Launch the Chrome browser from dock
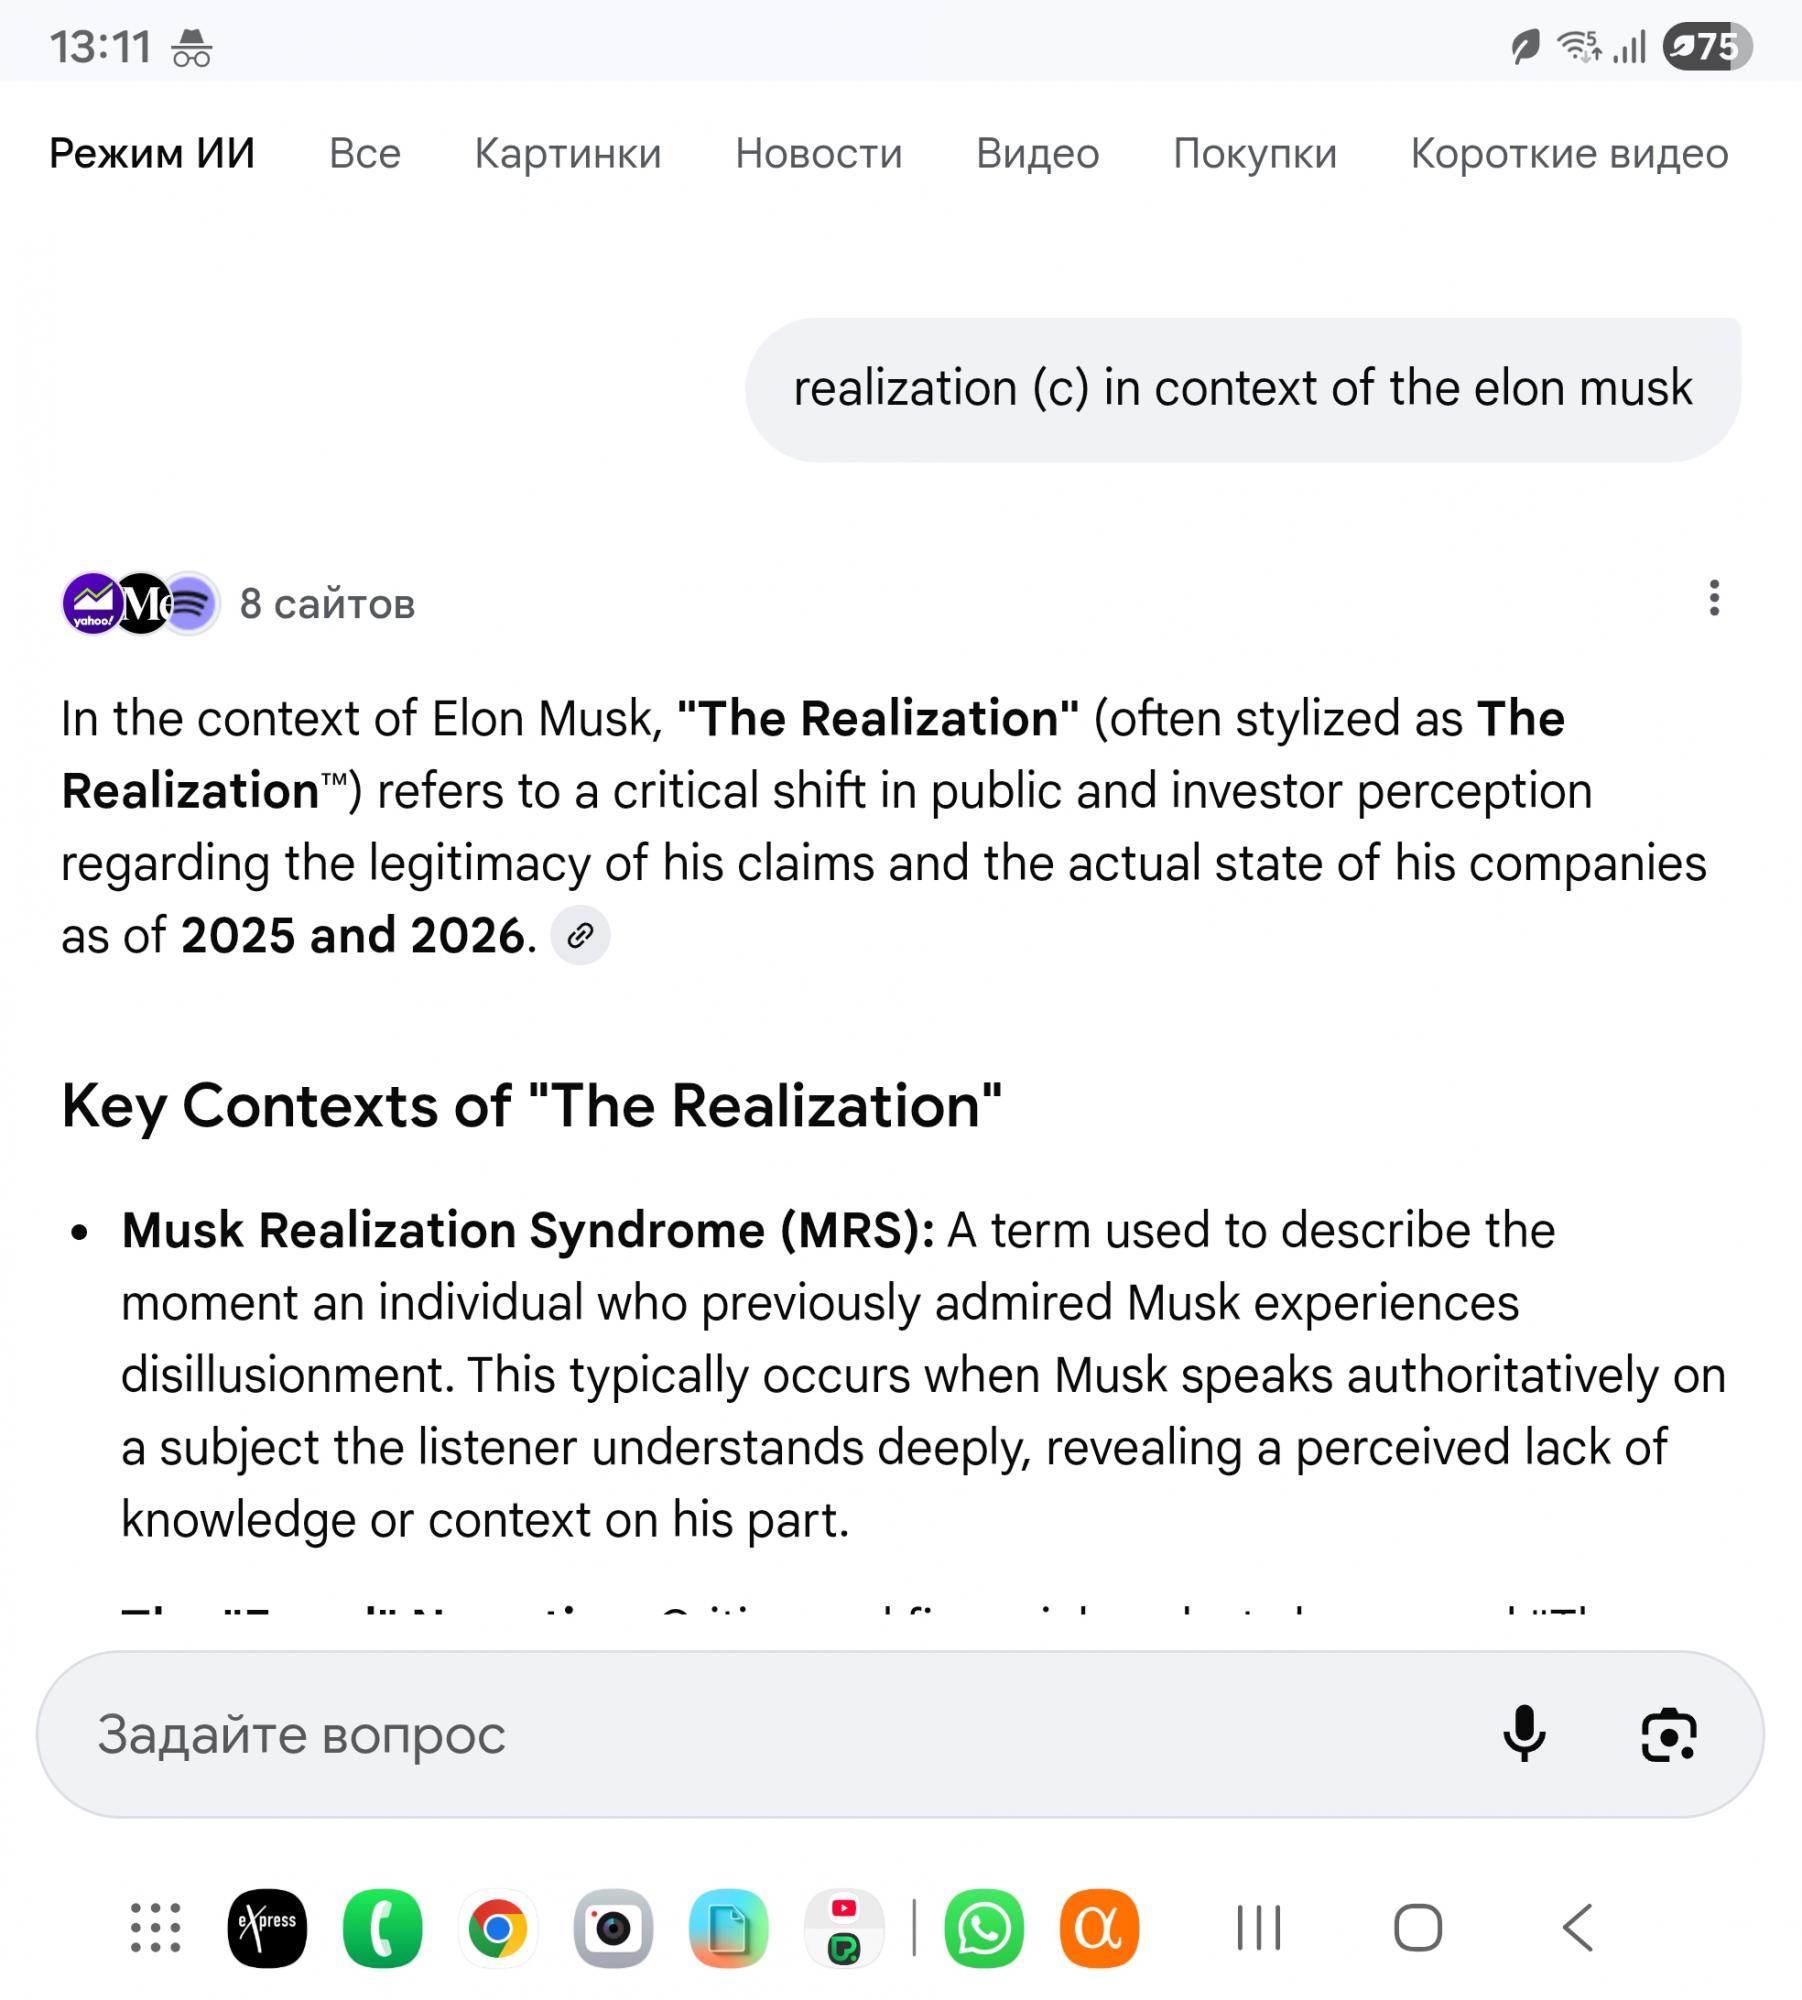1802x2000 pixels. tap(498, 1928)
